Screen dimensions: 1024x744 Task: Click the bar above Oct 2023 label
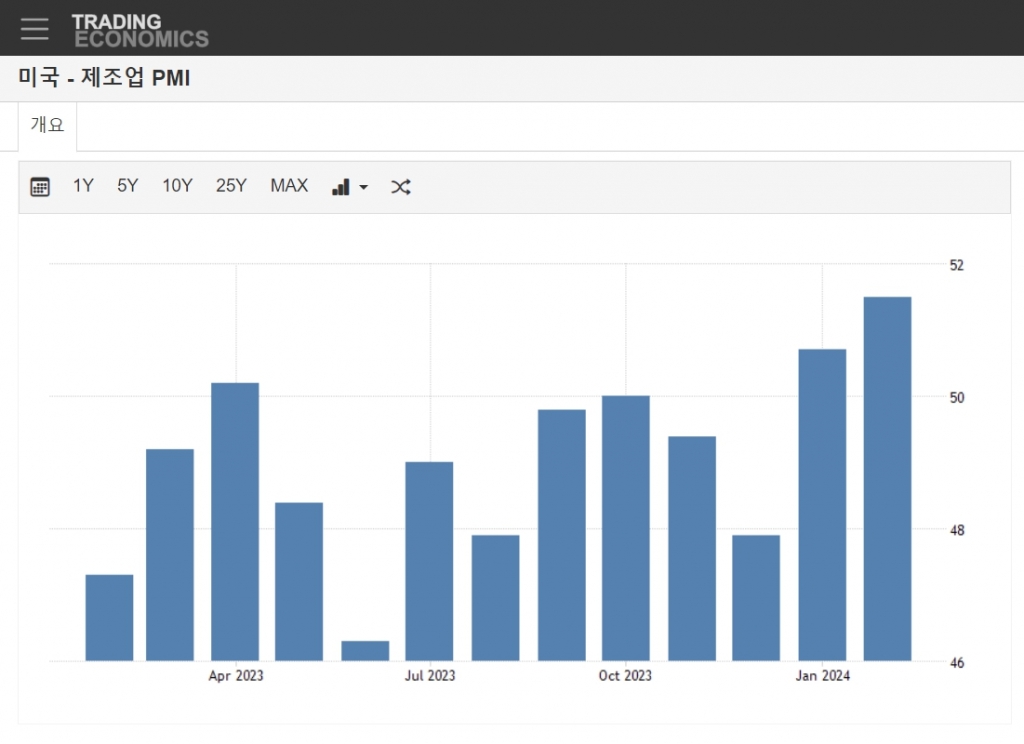625,528
